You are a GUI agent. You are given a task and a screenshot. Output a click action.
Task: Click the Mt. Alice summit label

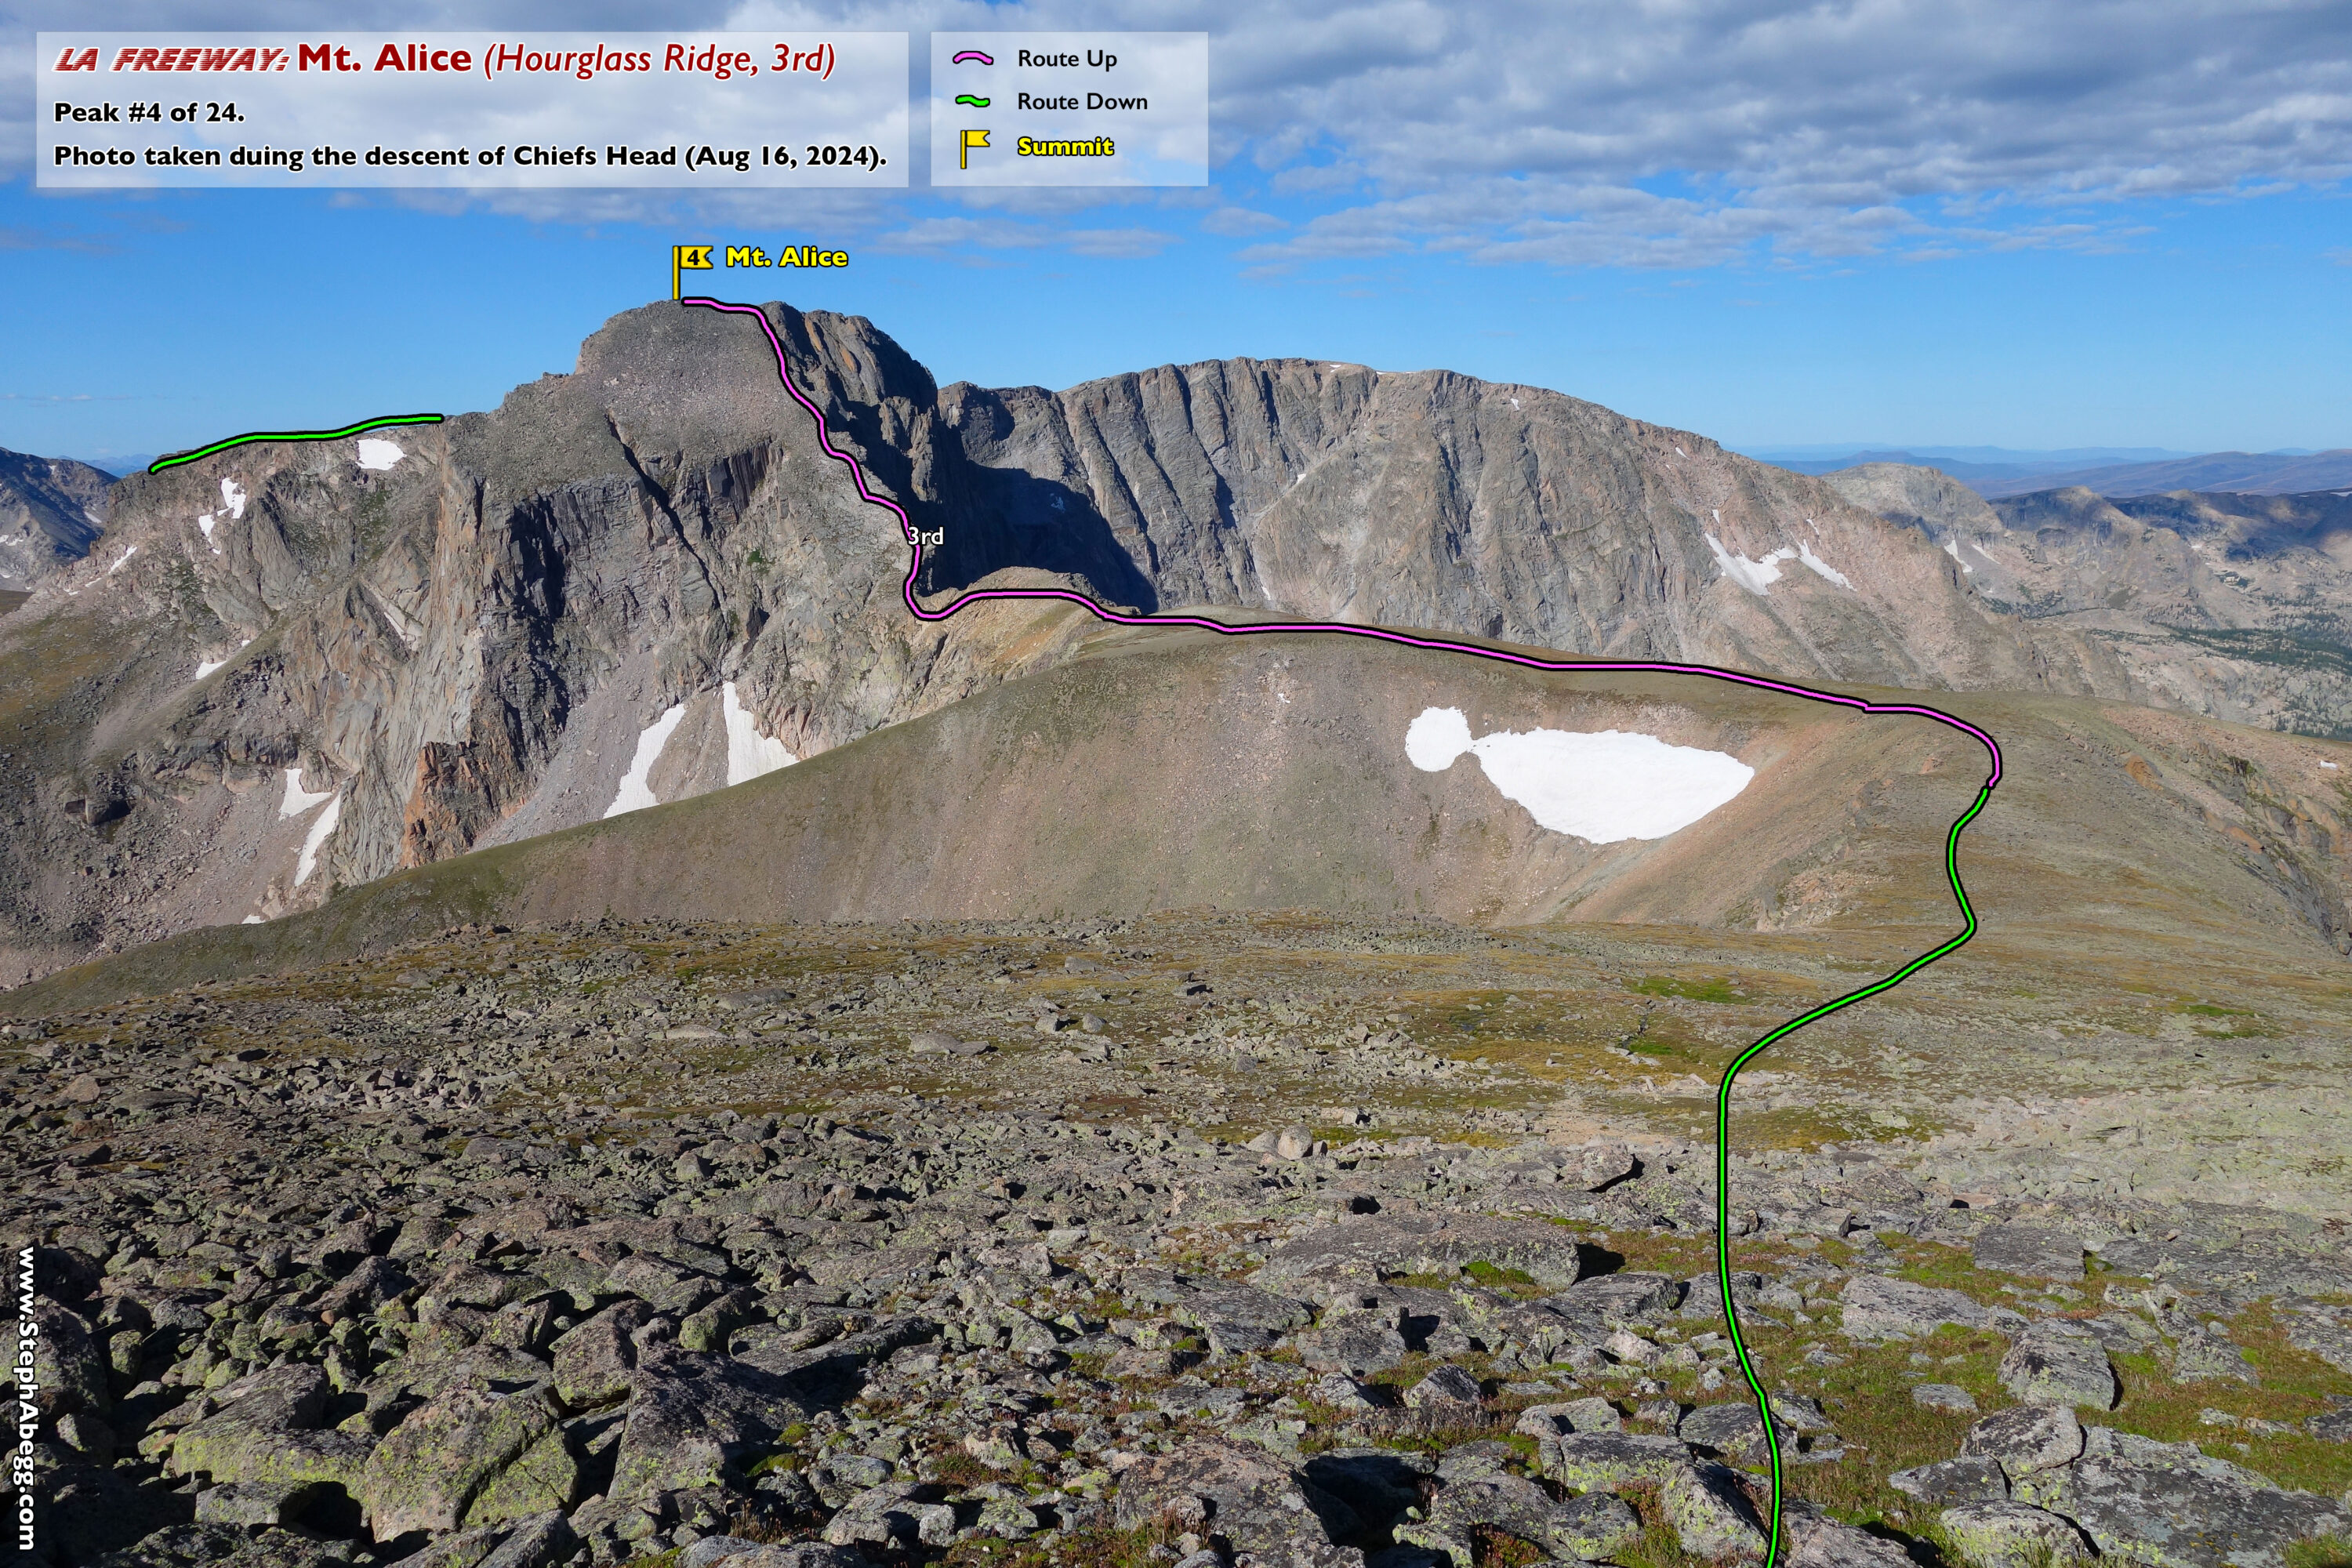(x=786, y=257)
